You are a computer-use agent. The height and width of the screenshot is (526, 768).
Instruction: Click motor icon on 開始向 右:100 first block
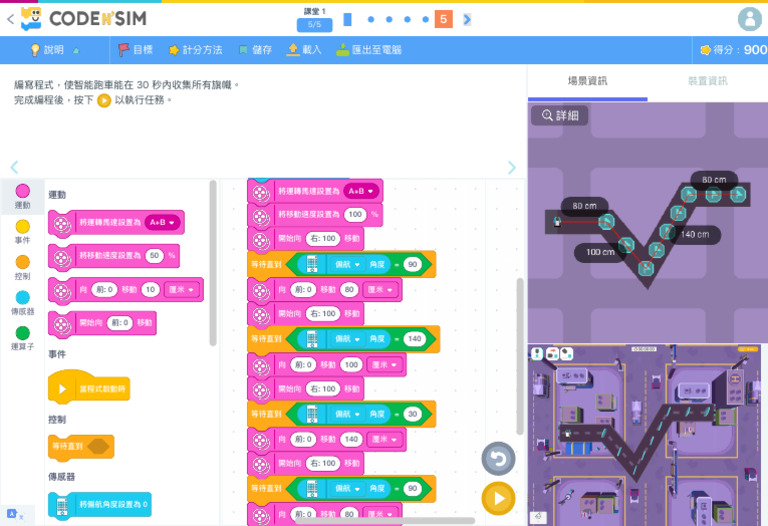[x=261, y=239]
